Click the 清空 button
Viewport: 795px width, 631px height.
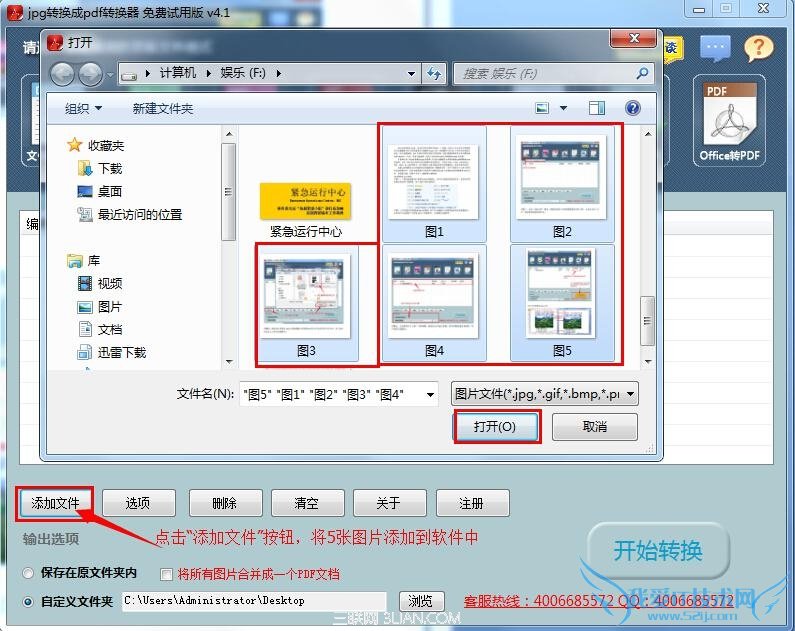[307, 503]
